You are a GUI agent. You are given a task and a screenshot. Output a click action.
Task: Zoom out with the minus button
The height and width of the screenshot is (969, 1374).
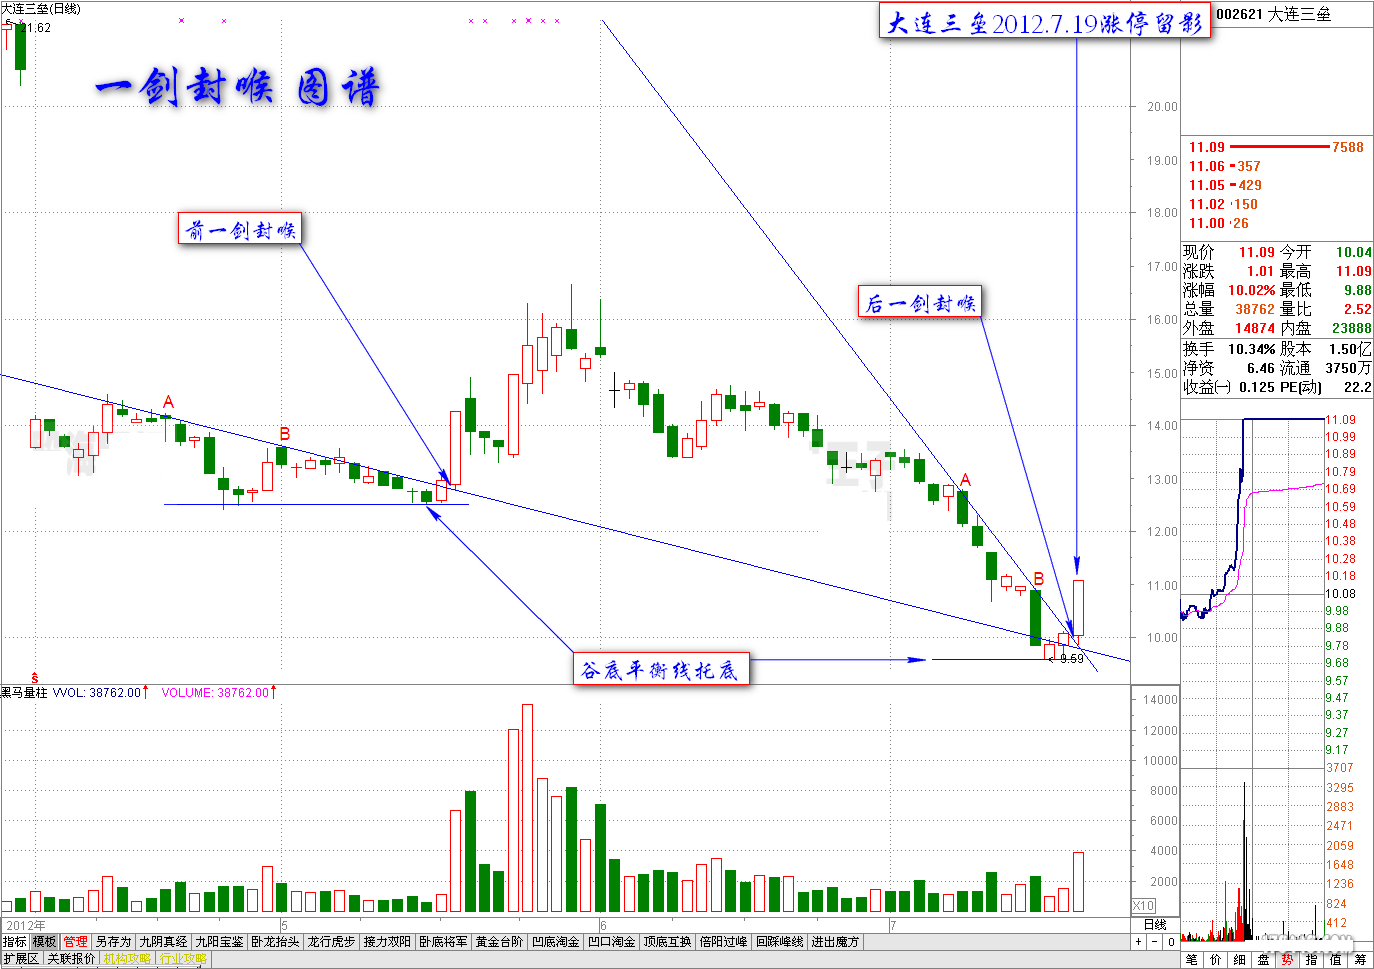(x=1154, y=942)
